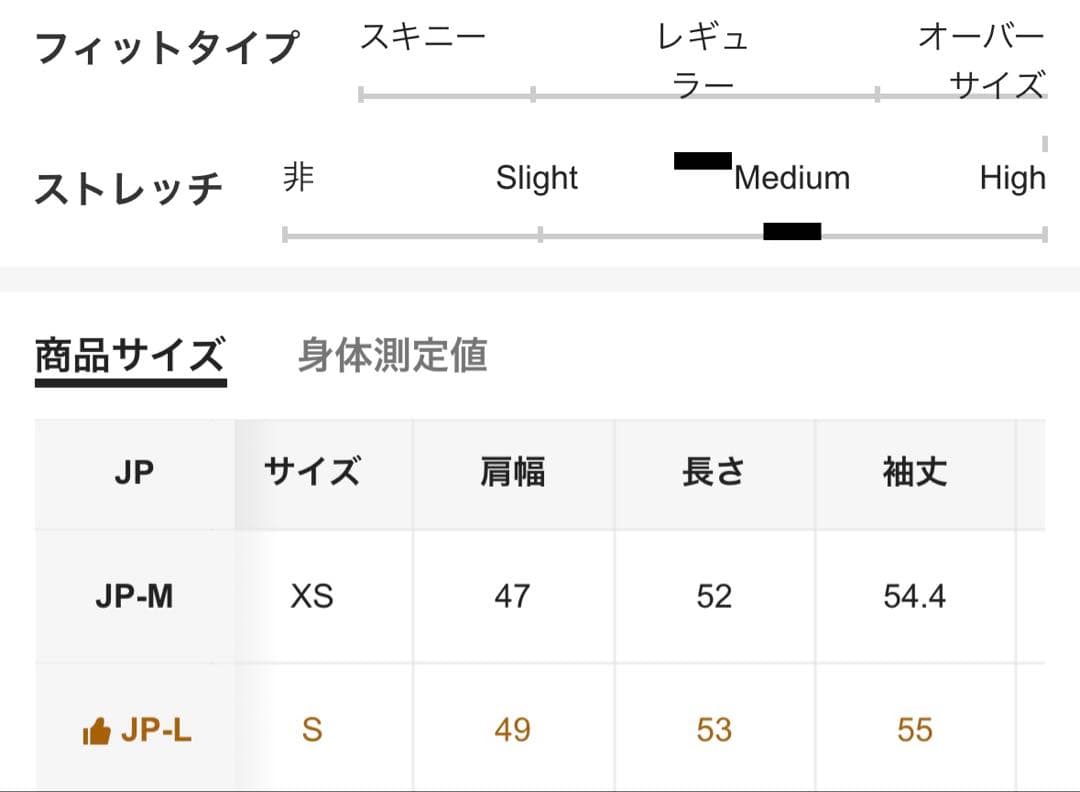
Task: Click the 袖丈 column header
Action: (915, 473)
